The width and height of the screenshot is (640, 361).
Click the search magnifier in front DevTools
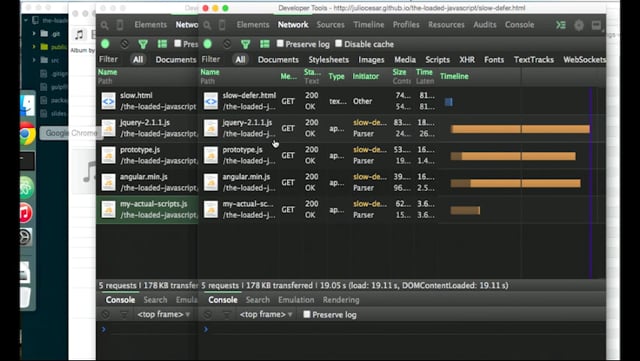pos(207,25)
